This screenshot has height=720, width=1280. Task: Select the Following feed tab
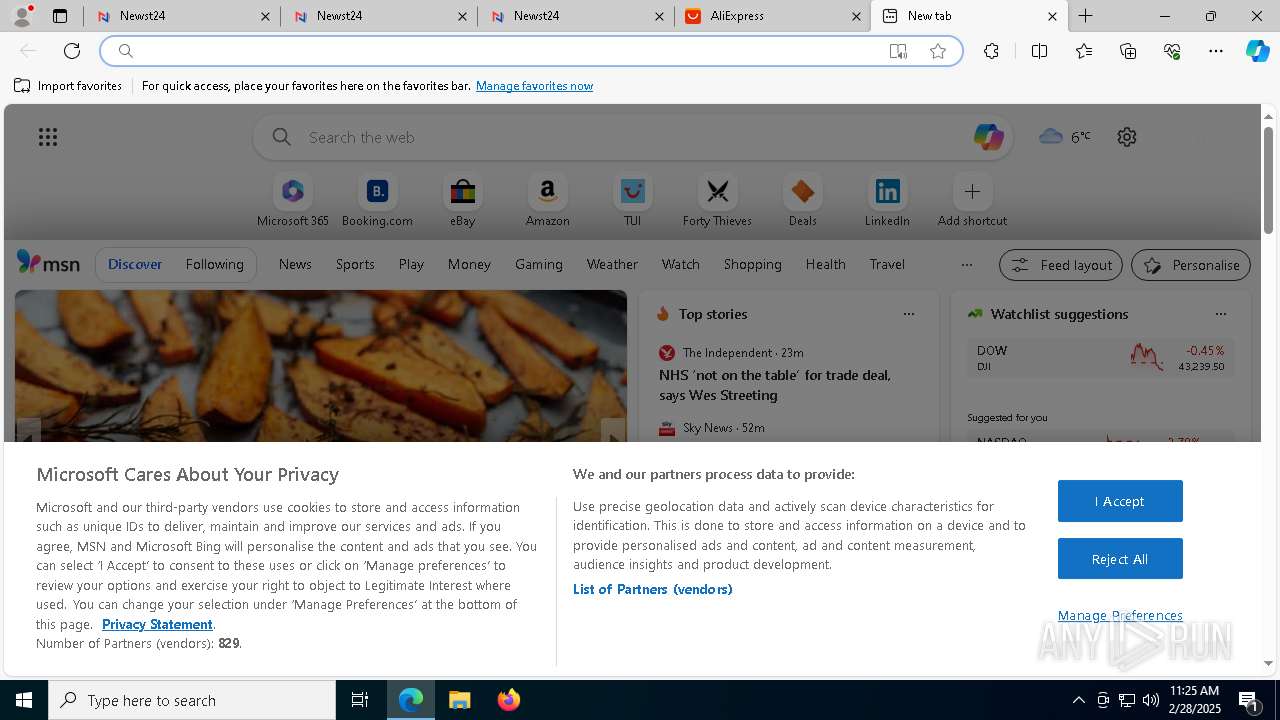pyautogui.click(x=214, y=264)
